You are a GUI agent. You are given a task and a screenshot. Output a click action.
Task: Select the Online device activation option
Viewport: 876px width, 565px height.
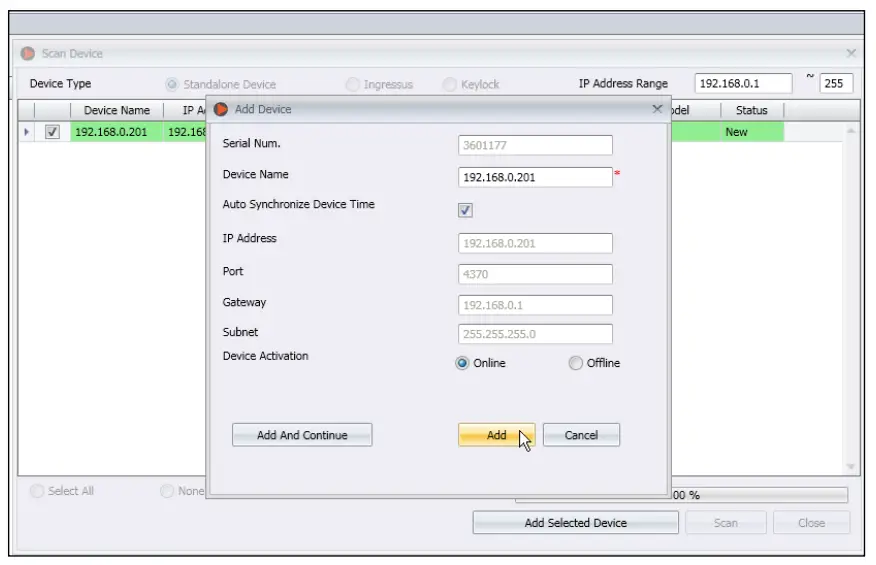point(462,363)
